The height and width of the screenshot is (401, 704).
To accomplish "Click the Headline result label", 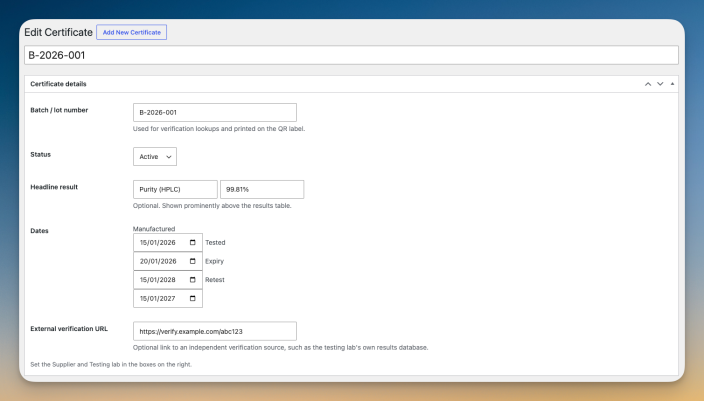I will [x=54, y=187].
